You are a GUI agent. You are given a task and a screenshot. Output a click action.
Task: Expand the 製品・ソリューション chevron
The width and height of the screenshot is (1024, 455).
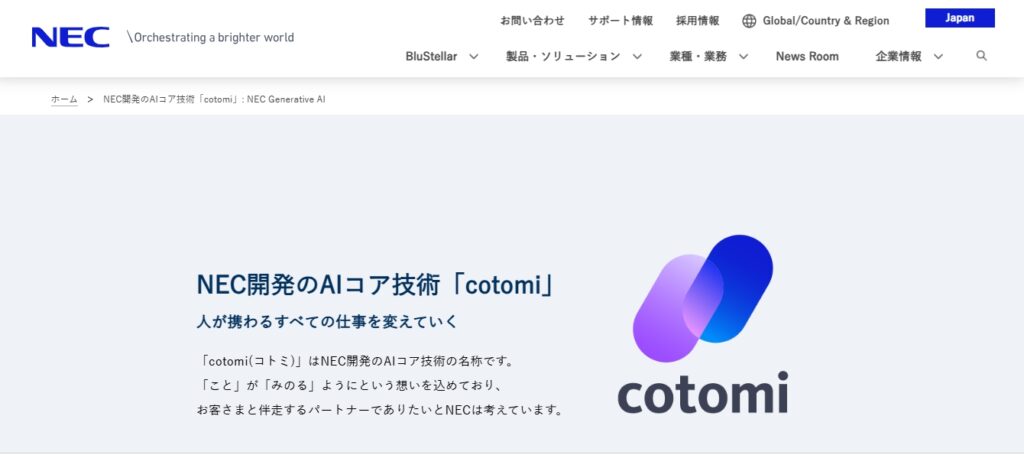pyautogui.click(x=637, y=57)
